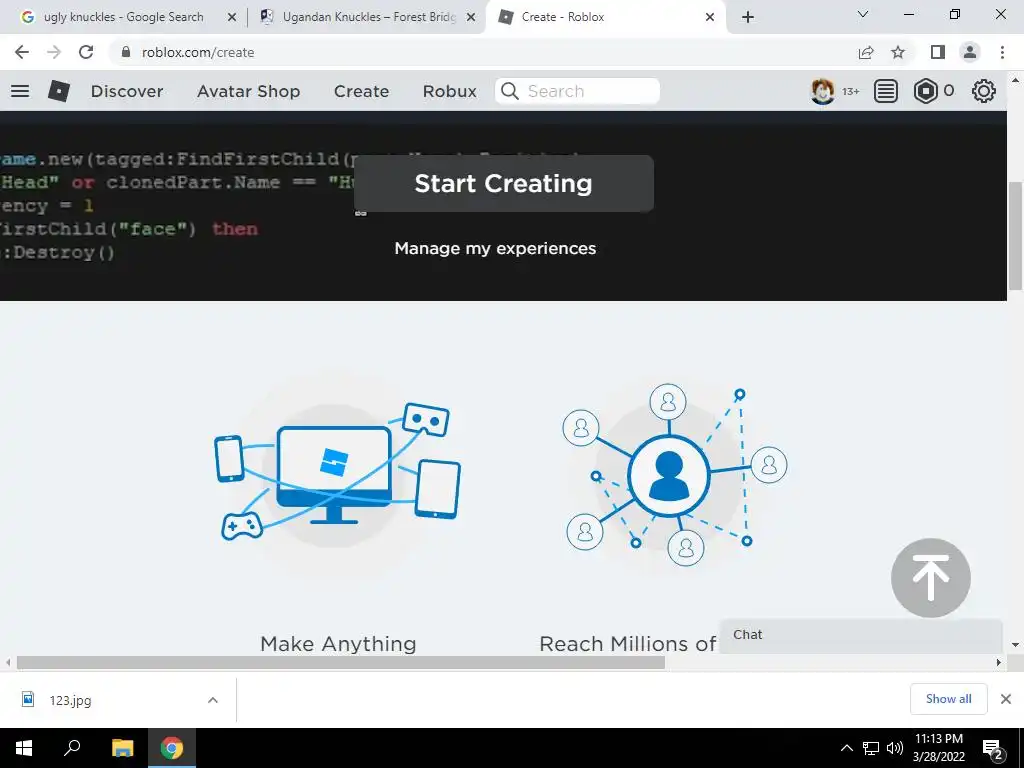Screen dimensions: 1024x768
Task: Close the Ugandan Knuckles tab
Action: (471, 17)
